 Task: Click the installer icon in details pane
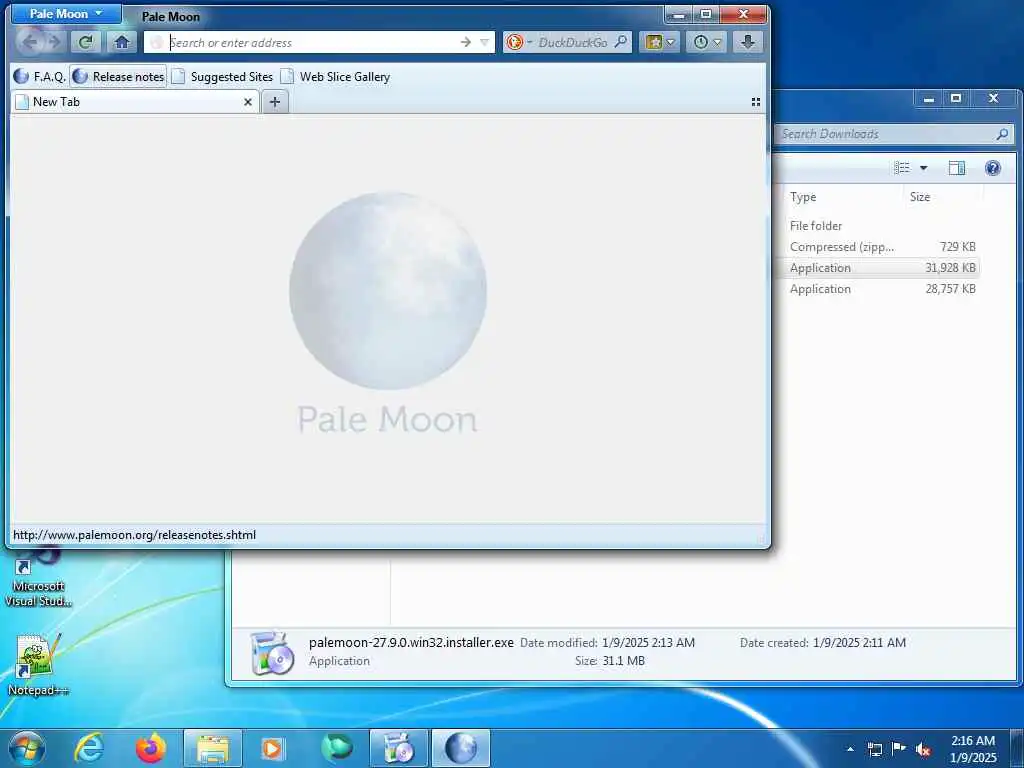coord(272,652)
